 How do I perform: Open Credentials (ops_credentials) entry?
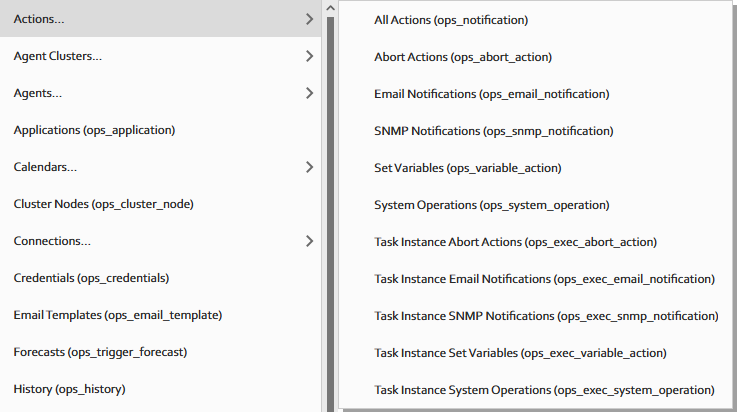[x=91, y=278]
